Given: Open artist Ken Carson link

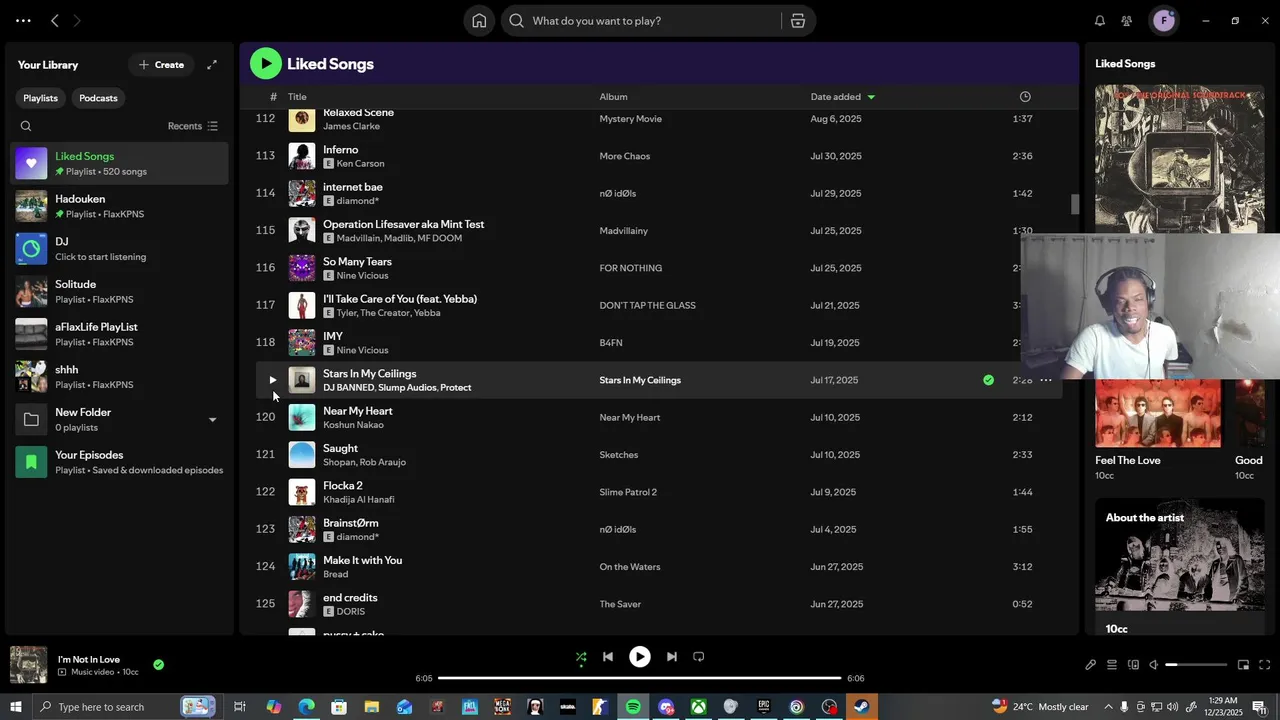Looking at the screenshot, I should point(360,164).
